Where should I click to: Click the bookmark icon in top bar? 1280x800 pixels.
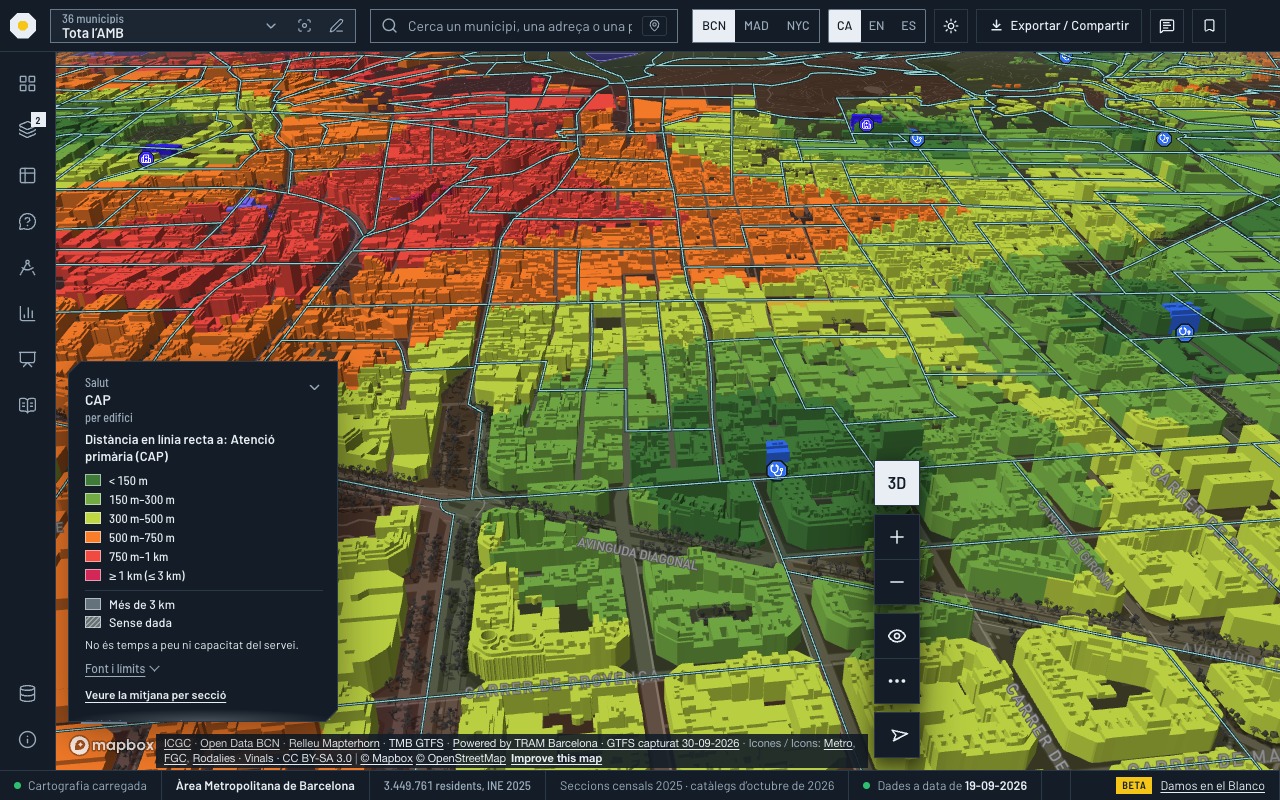(x=1209, y=26)
